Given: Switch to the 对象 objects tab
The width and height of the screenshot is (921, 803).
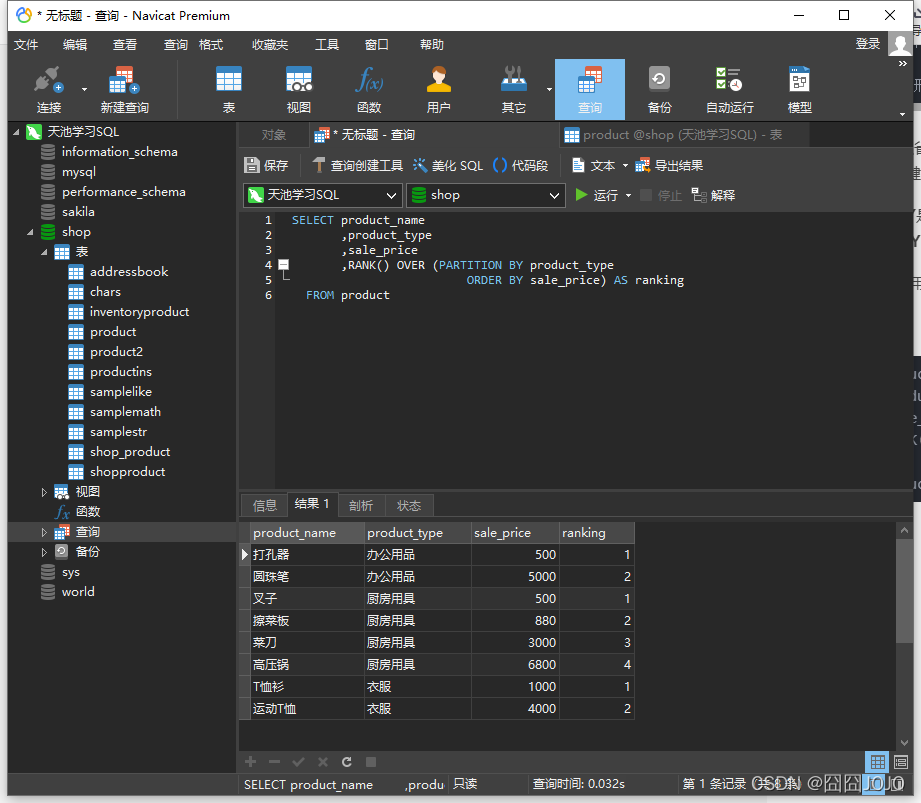Looking at the screenshot, I should (274, 135).
